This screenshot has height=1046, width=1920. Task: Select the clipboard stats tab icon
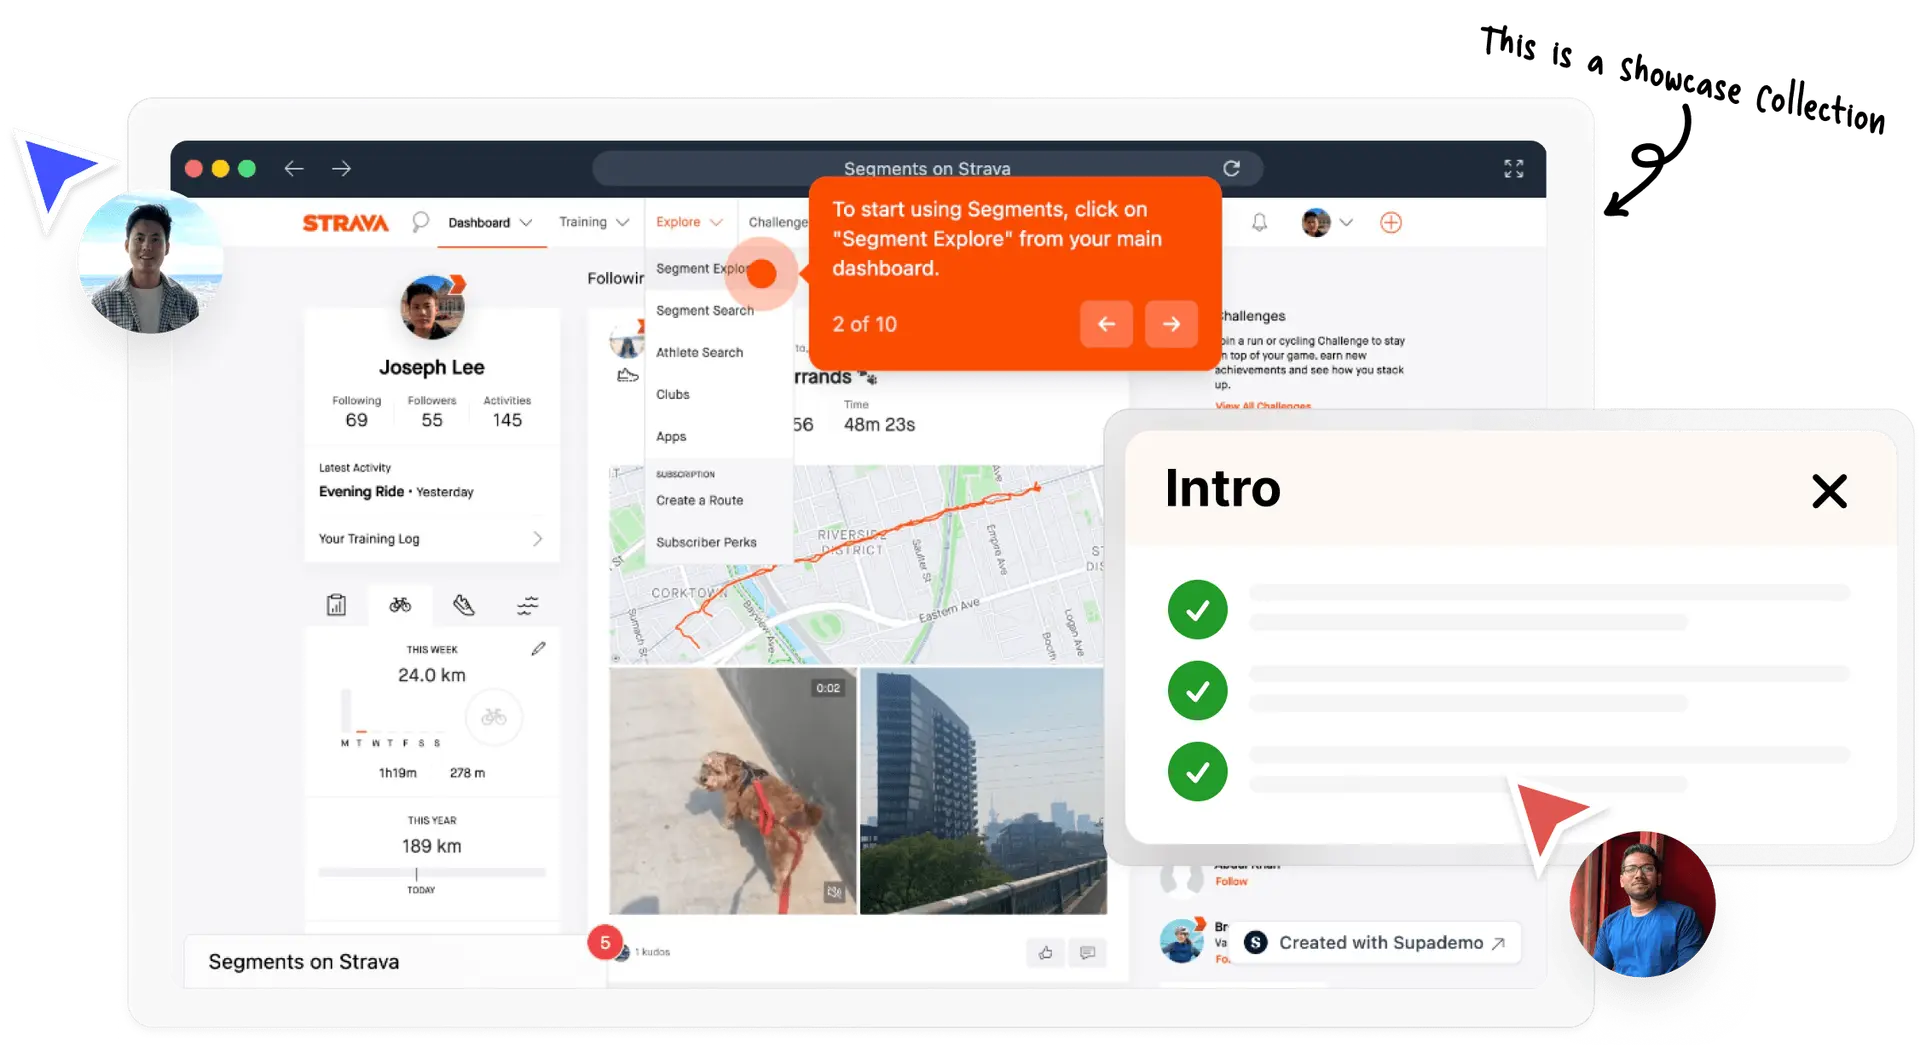tap(336, 605)
